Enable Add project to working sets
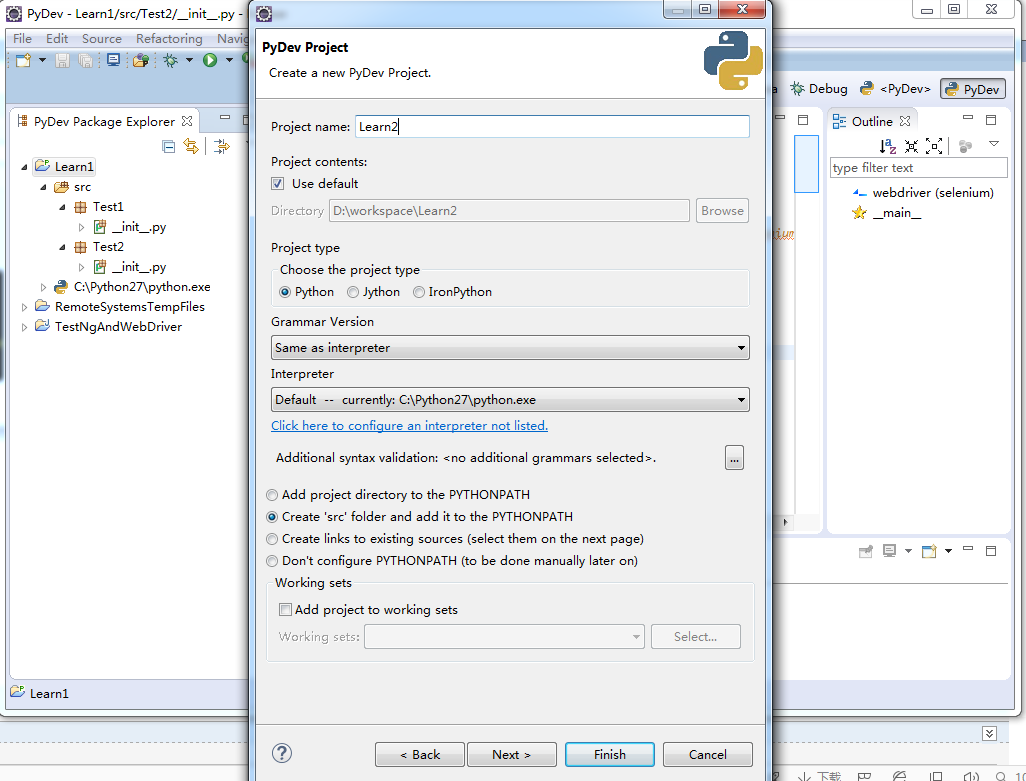Image resolution: width=1026 pixels, height=781 pixels. (x=285, y=610)
